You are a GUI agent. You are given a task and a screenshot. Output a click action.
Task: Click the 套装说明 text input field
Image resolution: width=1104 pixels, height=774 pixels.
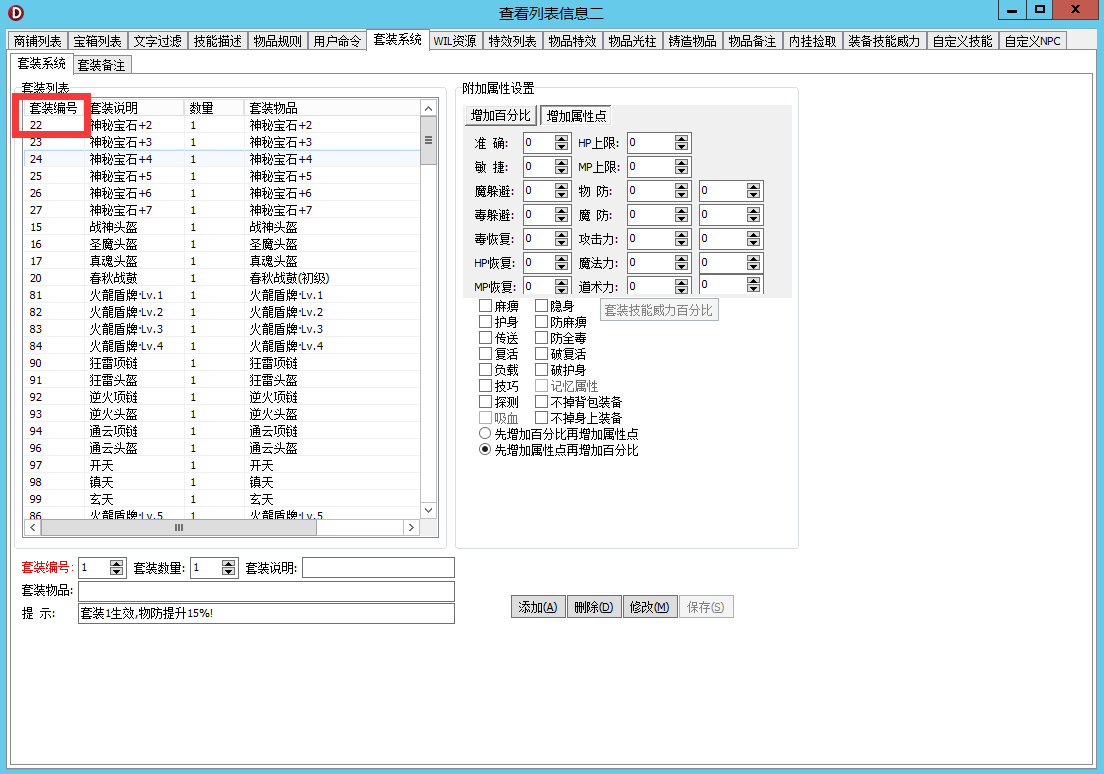coord(378,568)
